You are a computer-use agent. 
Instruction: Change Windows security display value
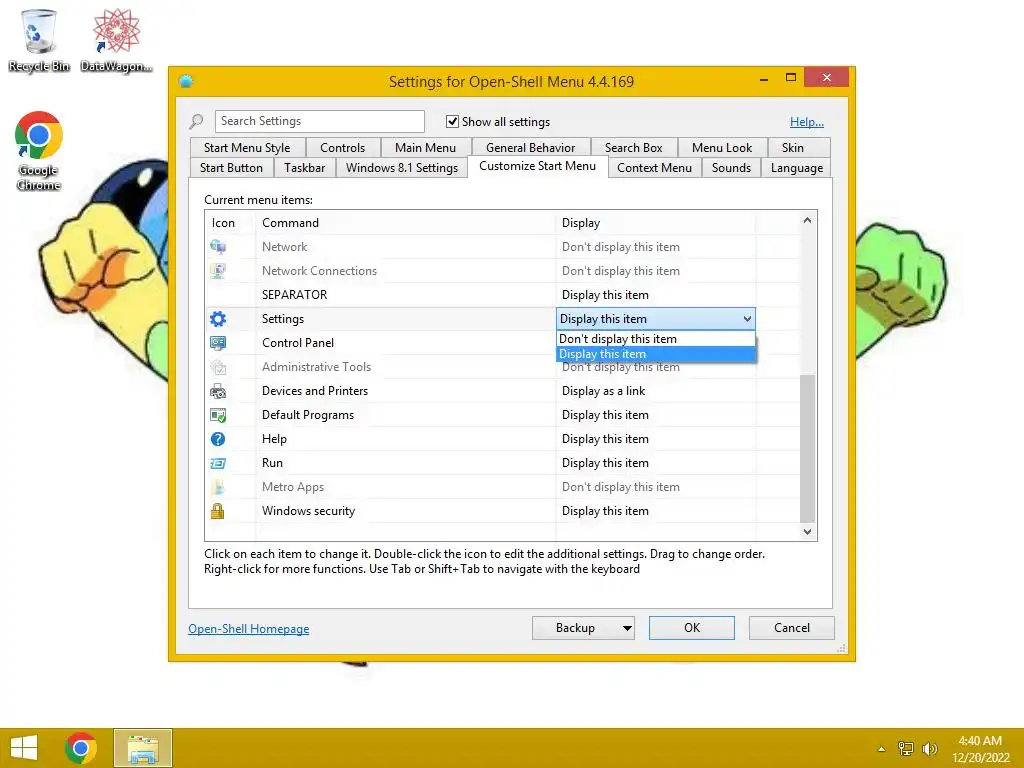(605, 511)
